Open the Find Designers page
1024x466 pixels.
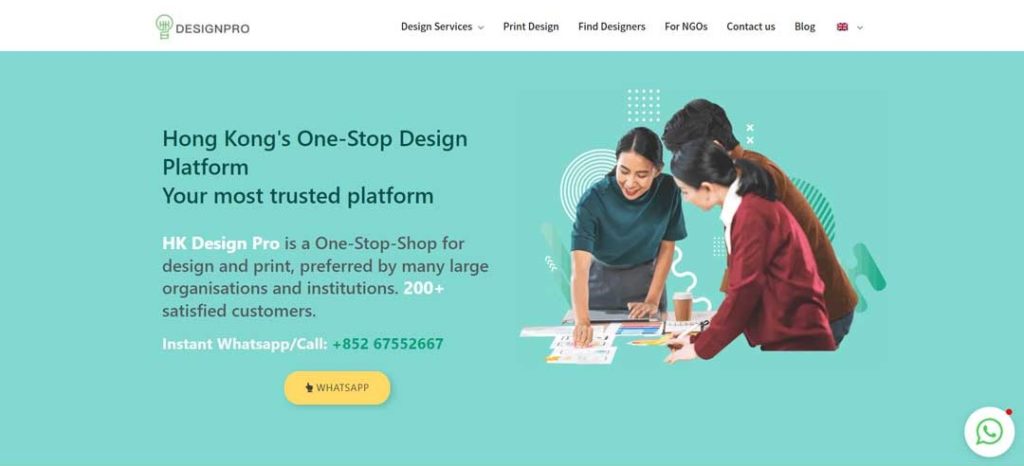click(611, 27)
